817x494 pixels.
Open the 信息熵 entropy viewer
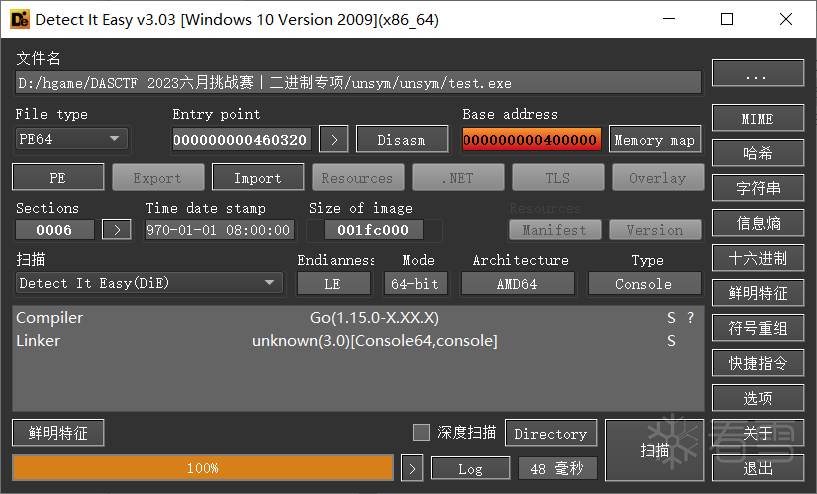(x=758, y=223)
